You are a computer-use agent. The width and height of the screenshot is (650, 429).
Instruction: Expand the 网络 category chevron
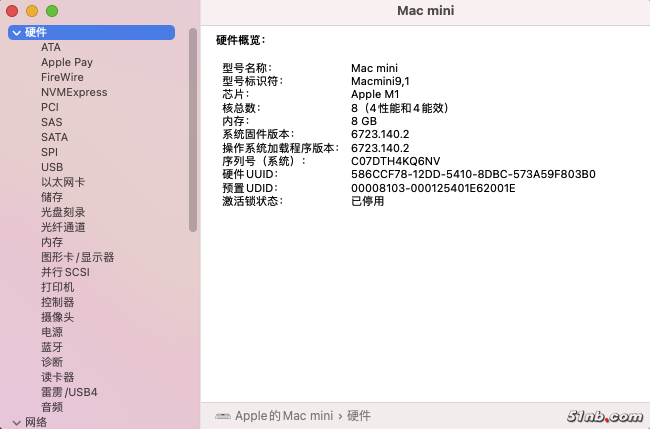pos(17,422)
